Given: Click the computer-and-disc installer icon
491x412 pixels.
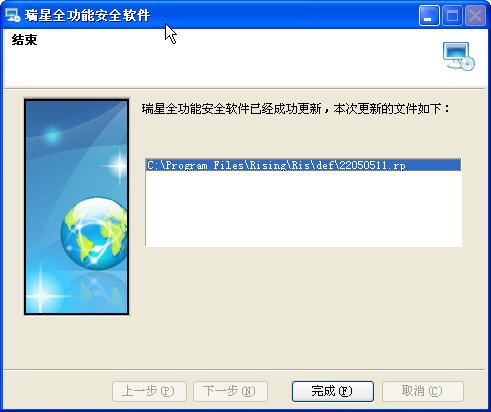Looking at the screenshot, I should click(x=459, y=56).
